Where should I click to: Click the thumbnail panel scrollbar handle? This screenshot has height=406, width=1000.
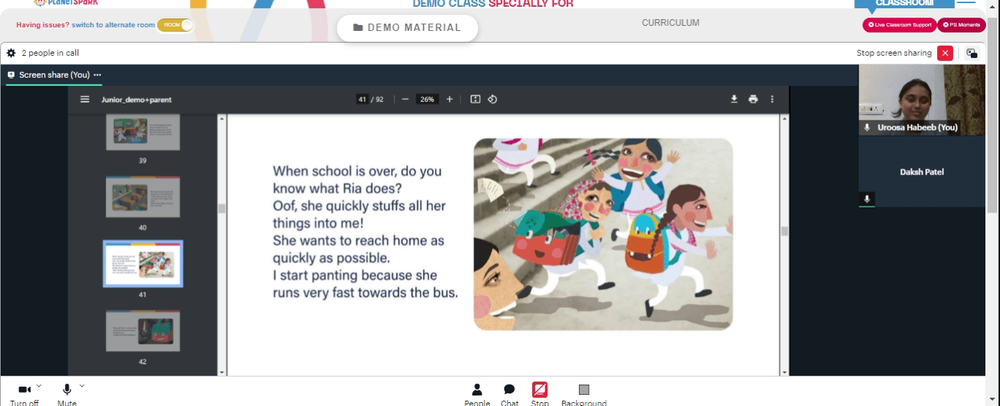[x=222, y=208]
